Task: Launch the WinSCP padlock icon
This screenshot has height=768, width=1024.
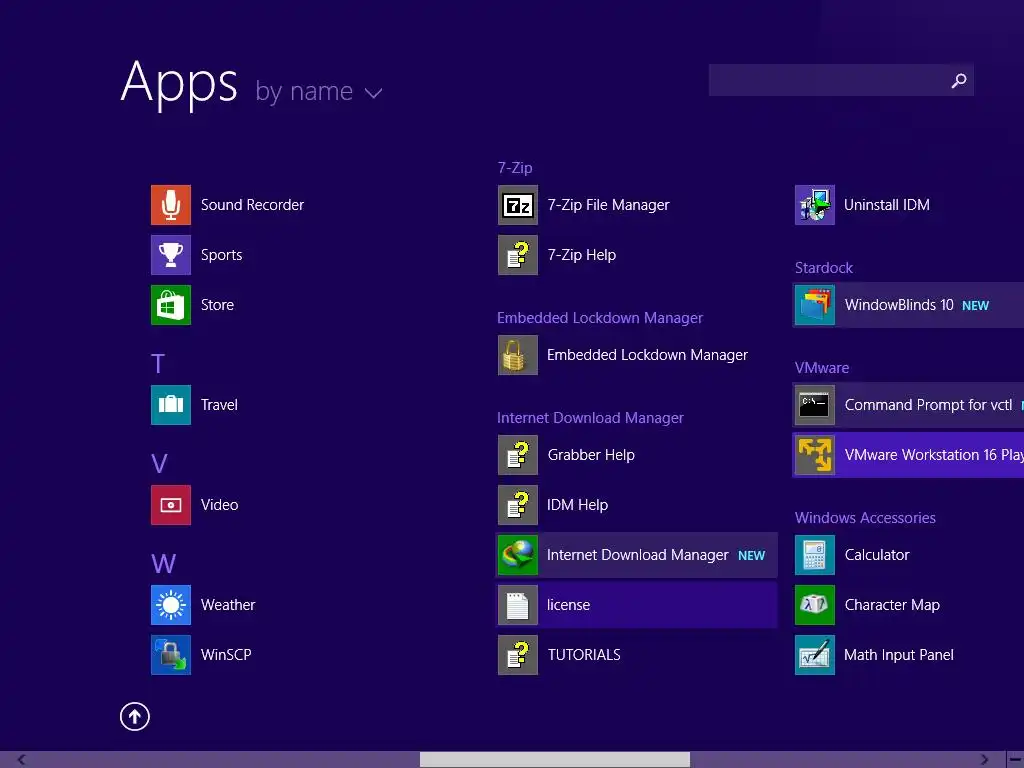Action: [x=170, y=654]
